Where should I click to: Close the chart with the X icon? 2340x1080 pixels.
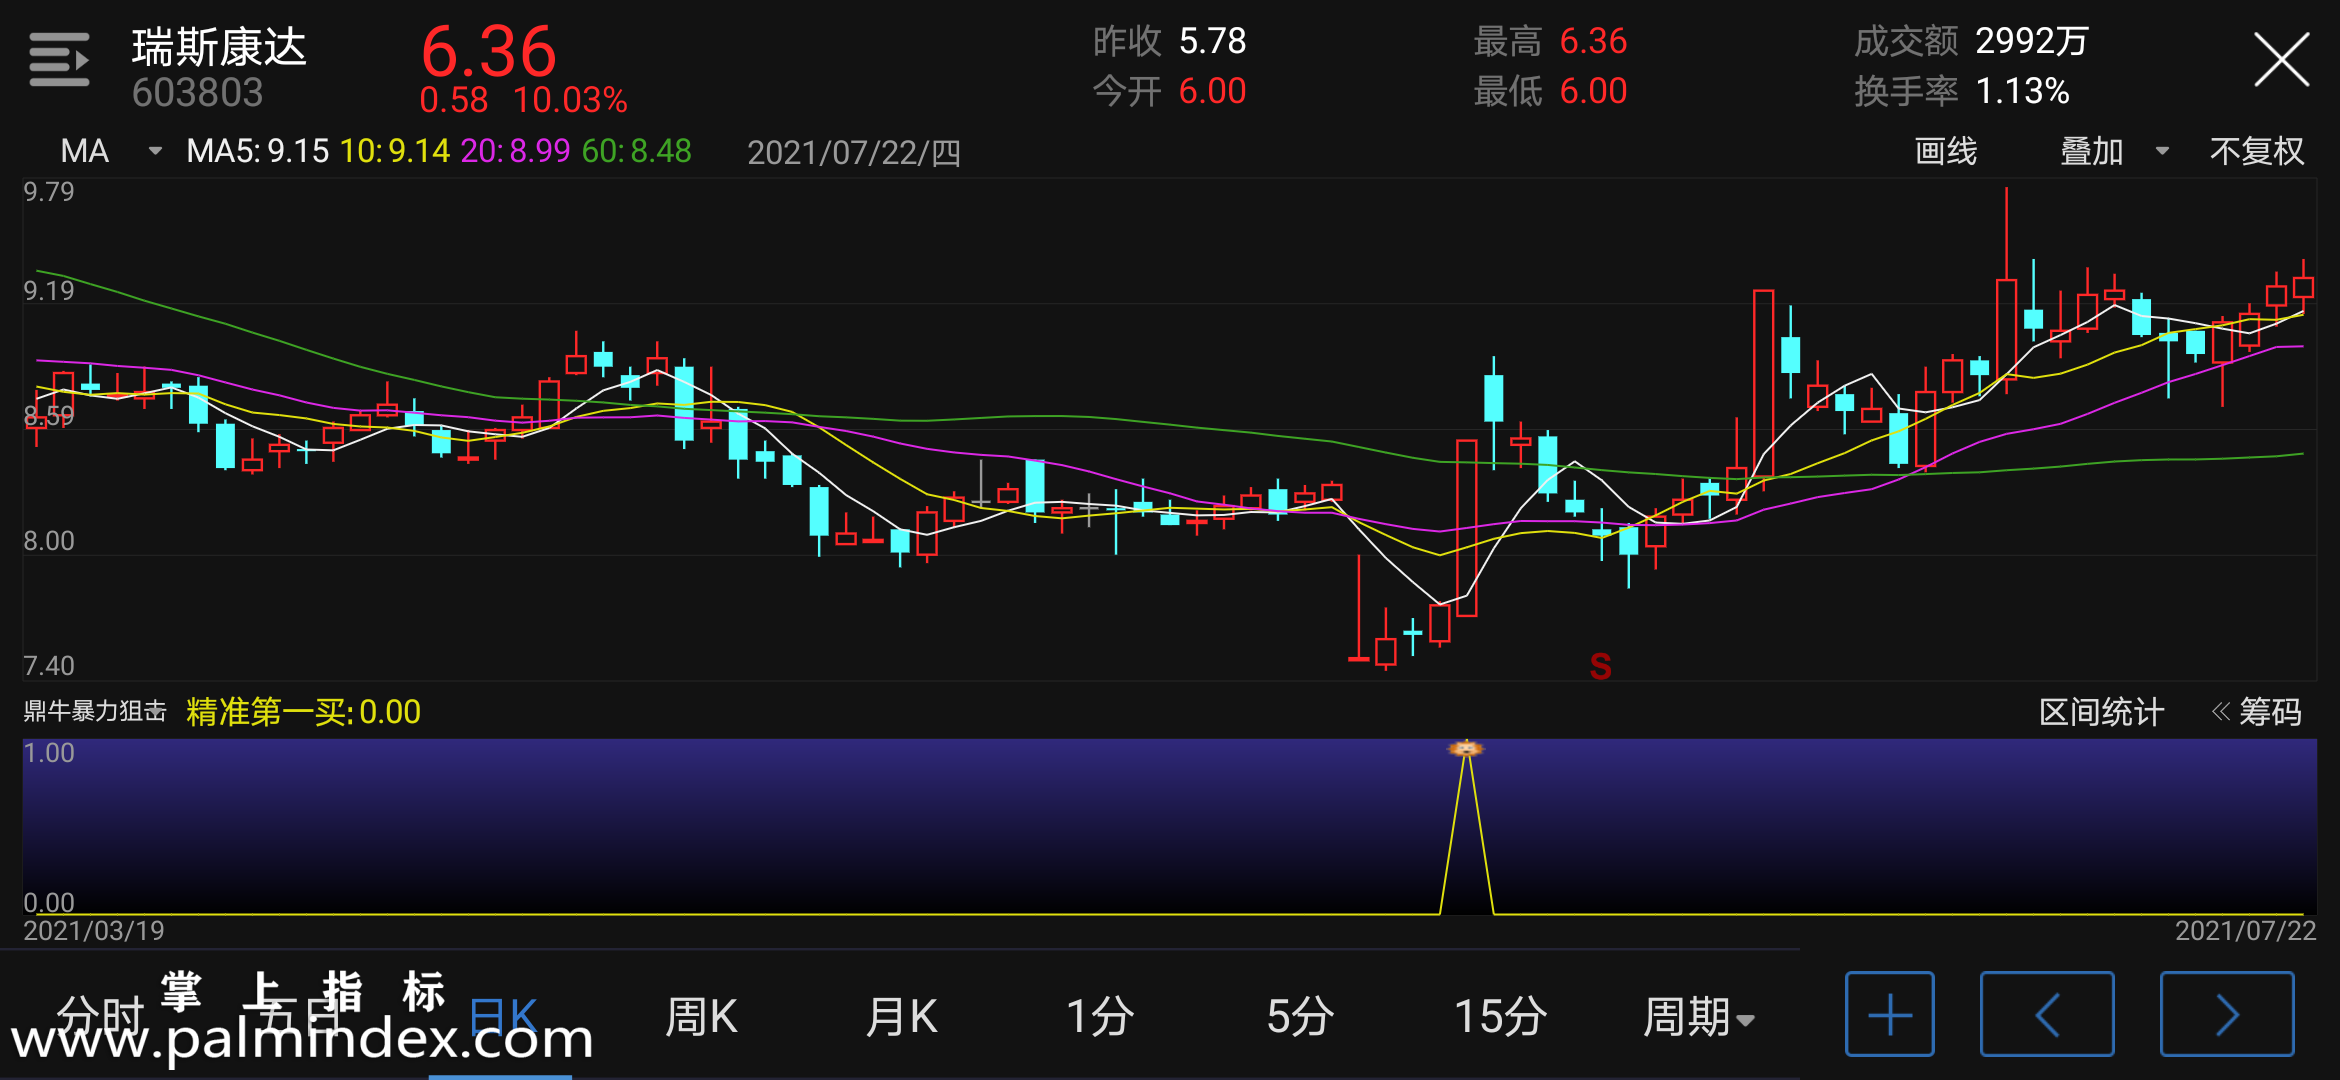click(2281, 60)
